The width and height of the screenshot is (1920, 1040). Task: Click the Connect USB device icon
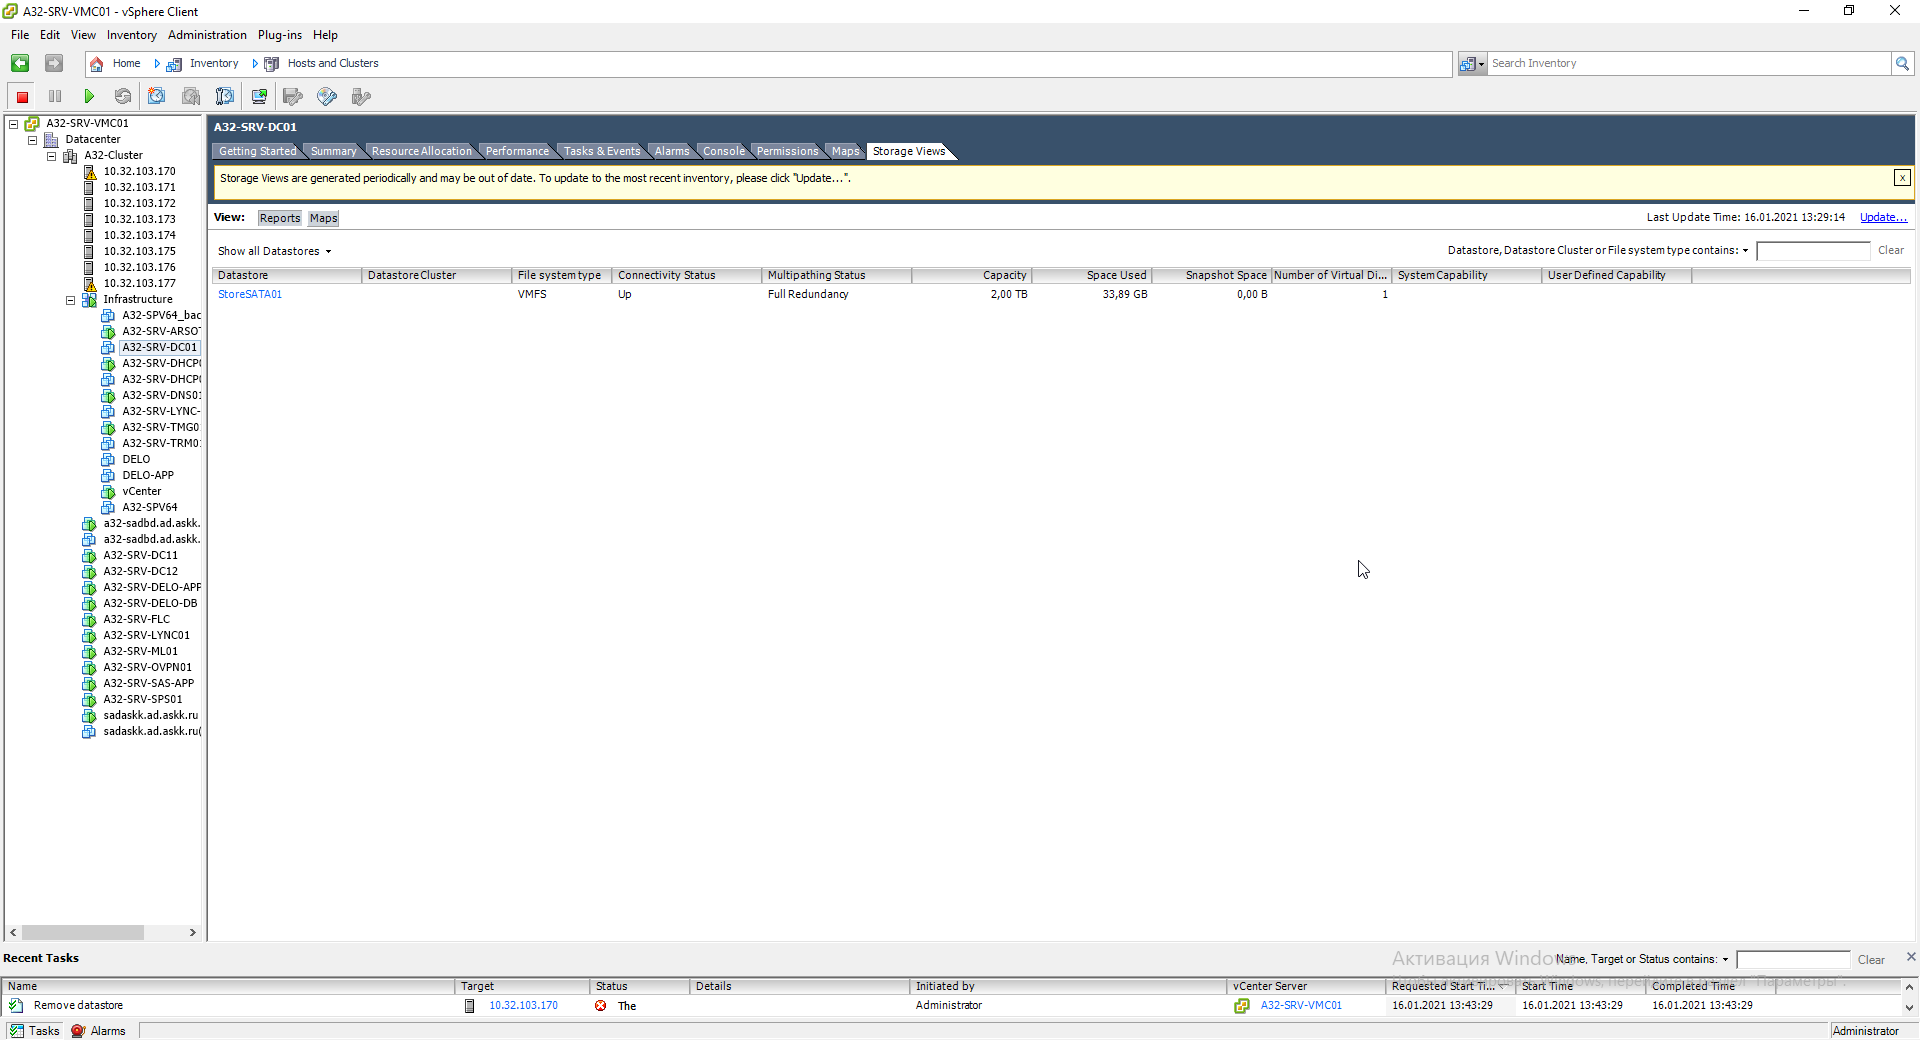[x=361, y=97]
